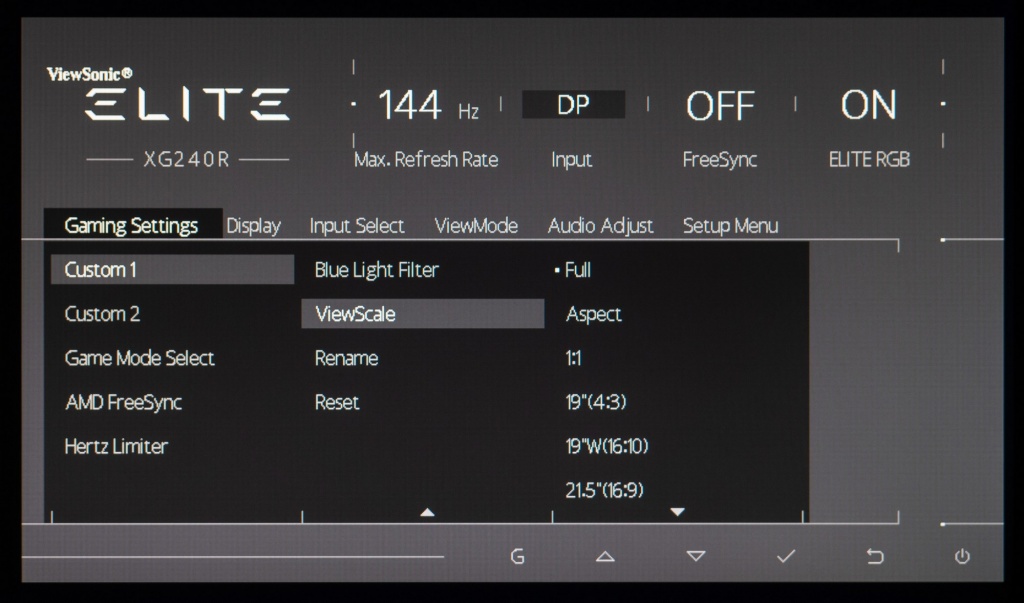Select the Custom 2 entry

[102, 314]
